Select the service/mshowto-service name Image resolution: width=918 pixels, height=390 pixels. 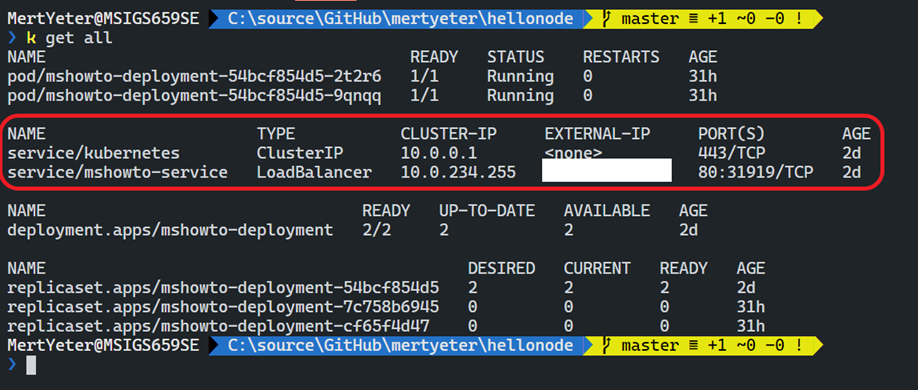point(118,173)
